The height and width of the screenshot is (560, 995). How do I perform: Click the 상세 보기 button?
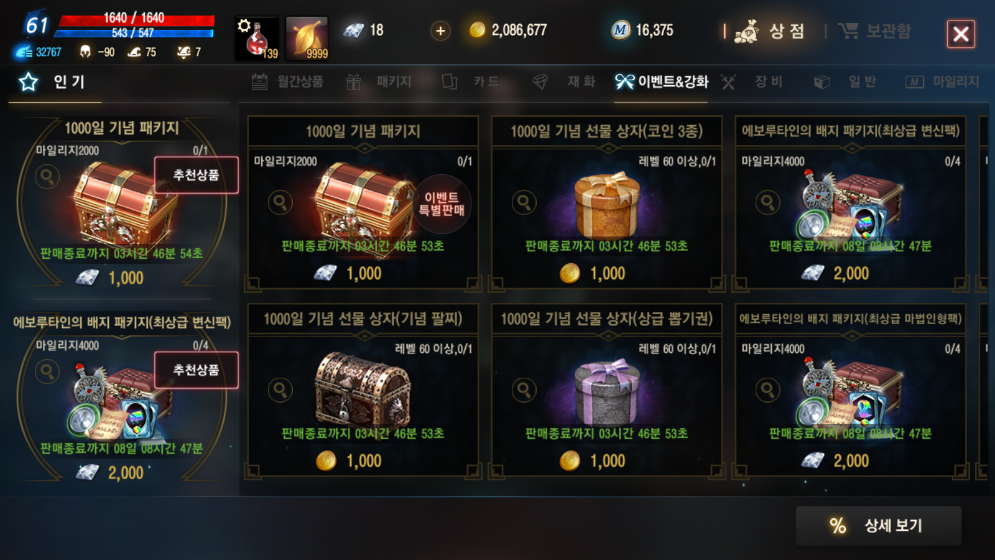tap(878, 526)
